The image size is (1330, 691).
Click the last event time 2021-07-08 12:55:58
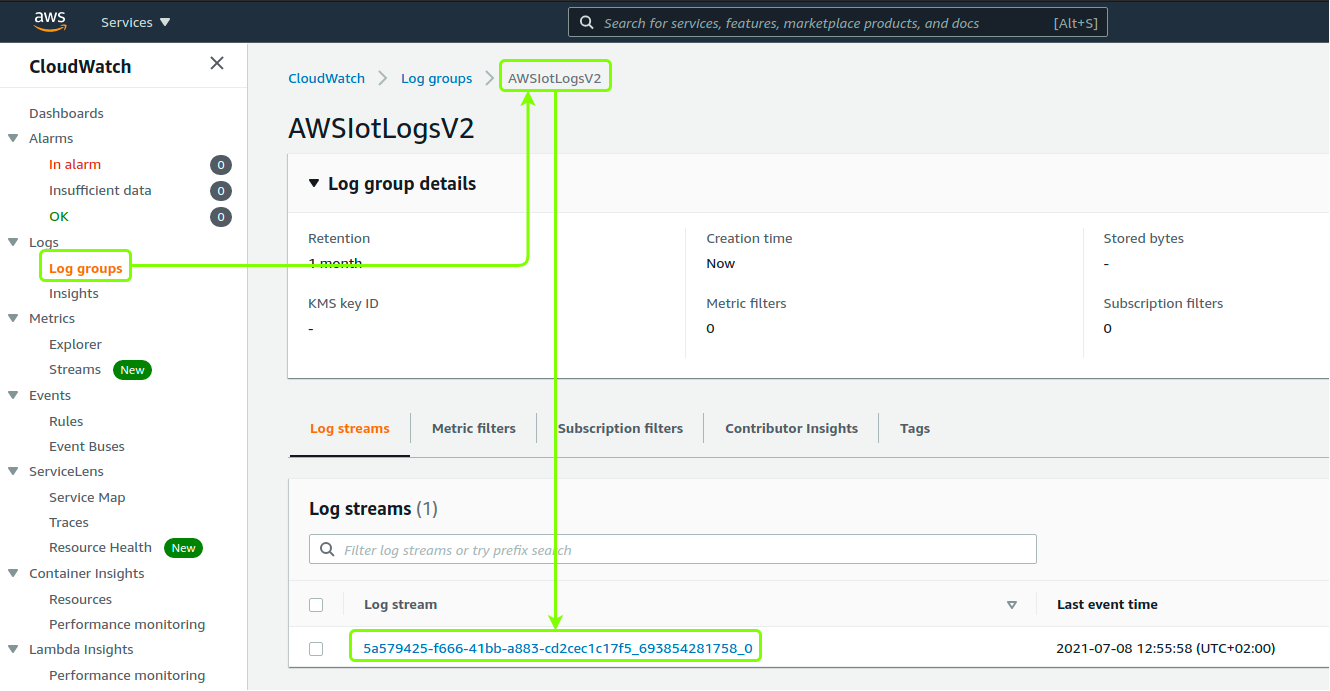click(1166, 648)
